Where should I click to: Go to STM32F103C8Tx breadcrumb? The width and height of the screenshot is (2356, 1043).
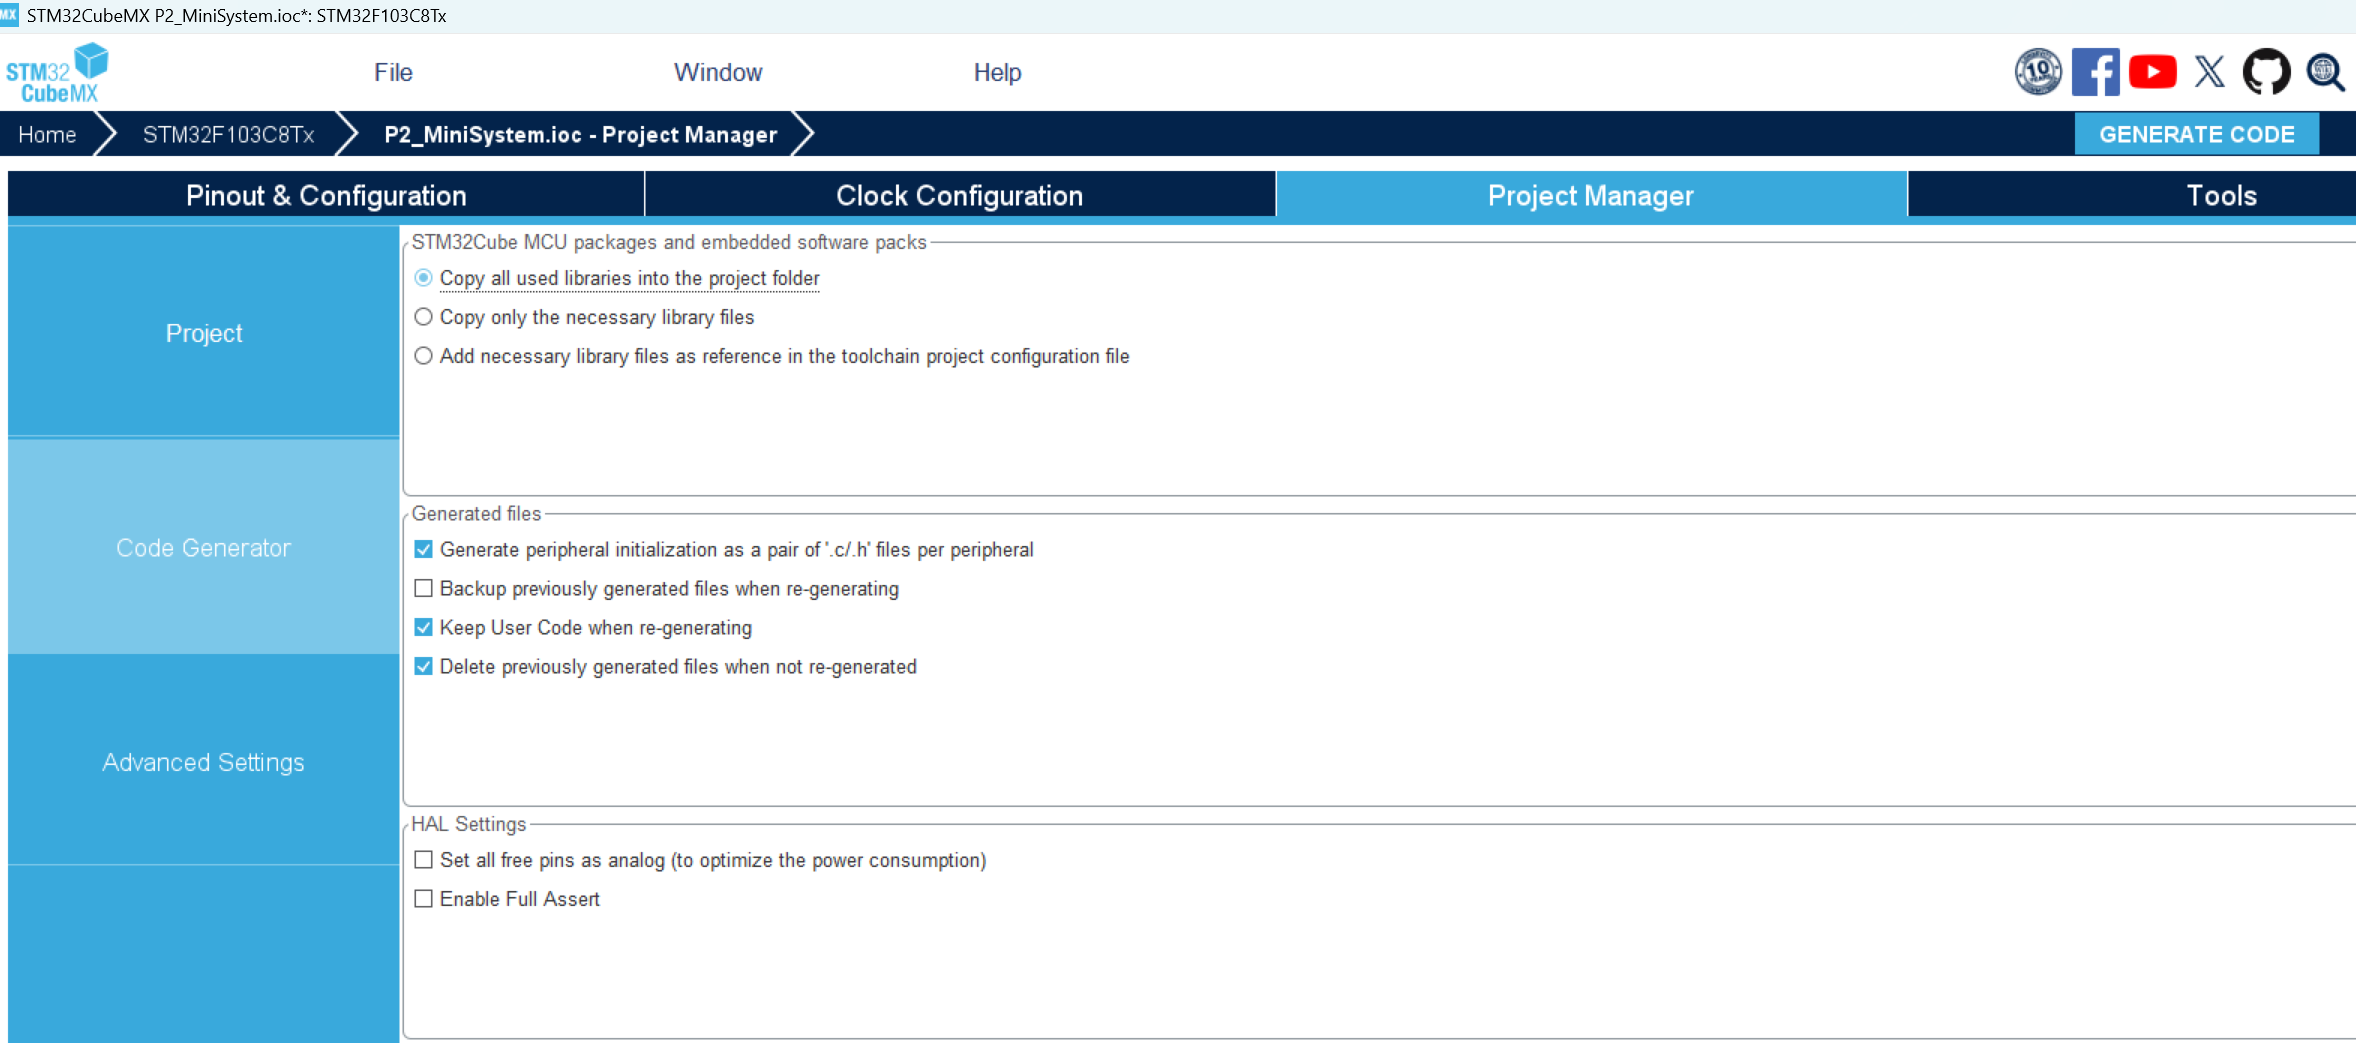[228, 134]
